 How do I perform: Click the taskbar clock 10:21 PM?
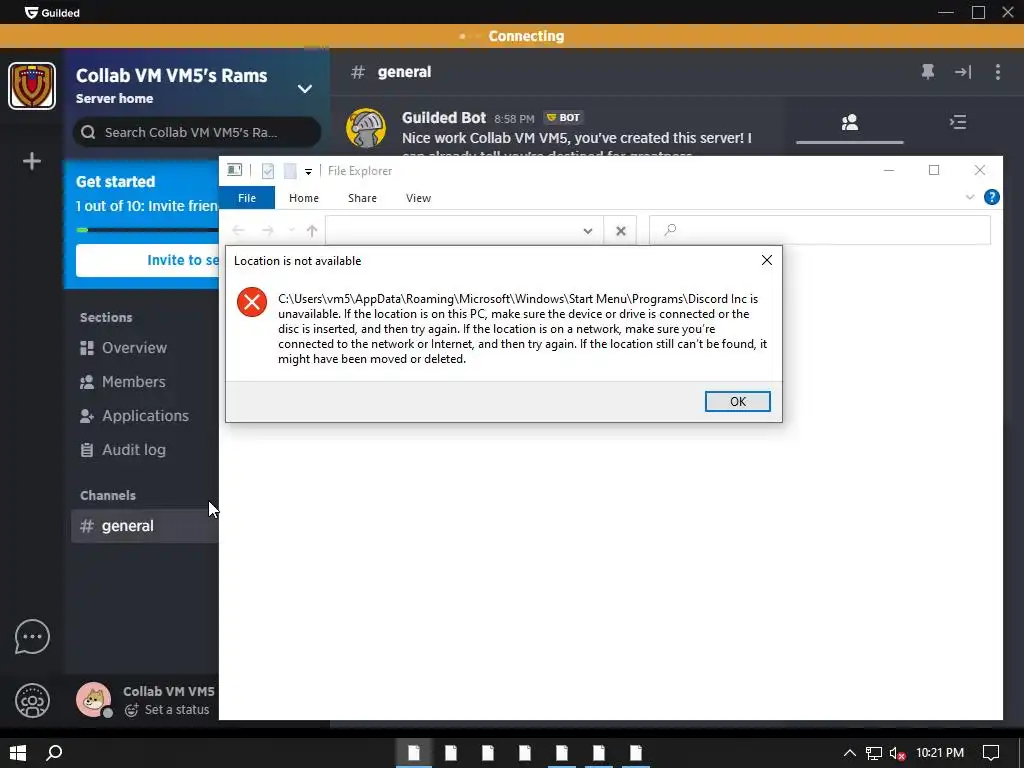(940, 753)
